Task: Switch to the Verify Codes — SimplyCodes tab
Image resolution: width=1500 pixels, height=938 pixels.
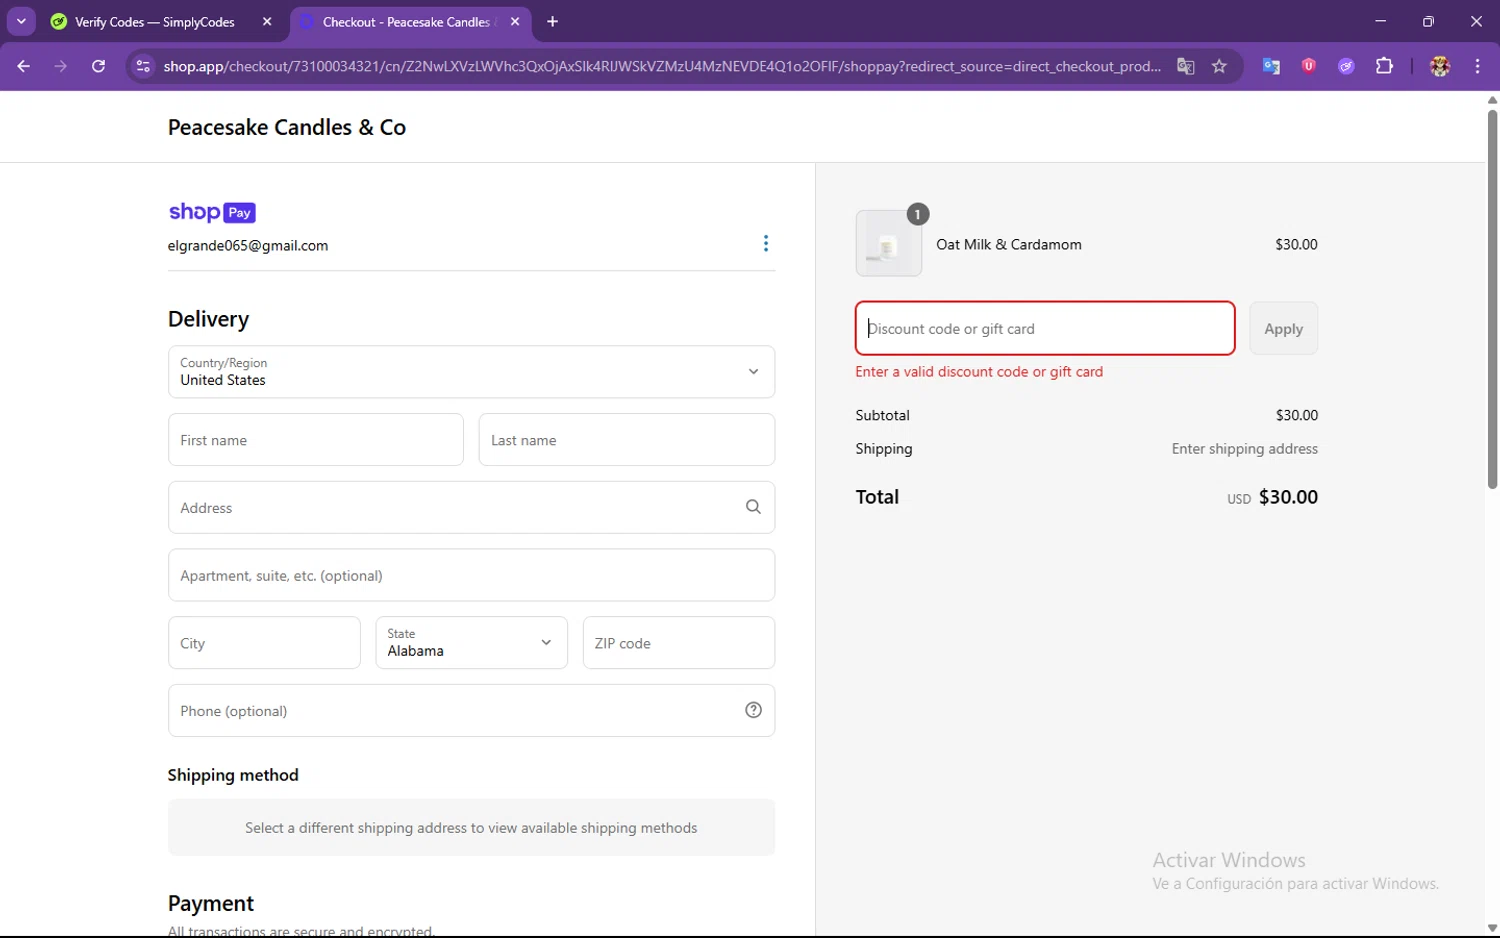Action: coord(155,22)
